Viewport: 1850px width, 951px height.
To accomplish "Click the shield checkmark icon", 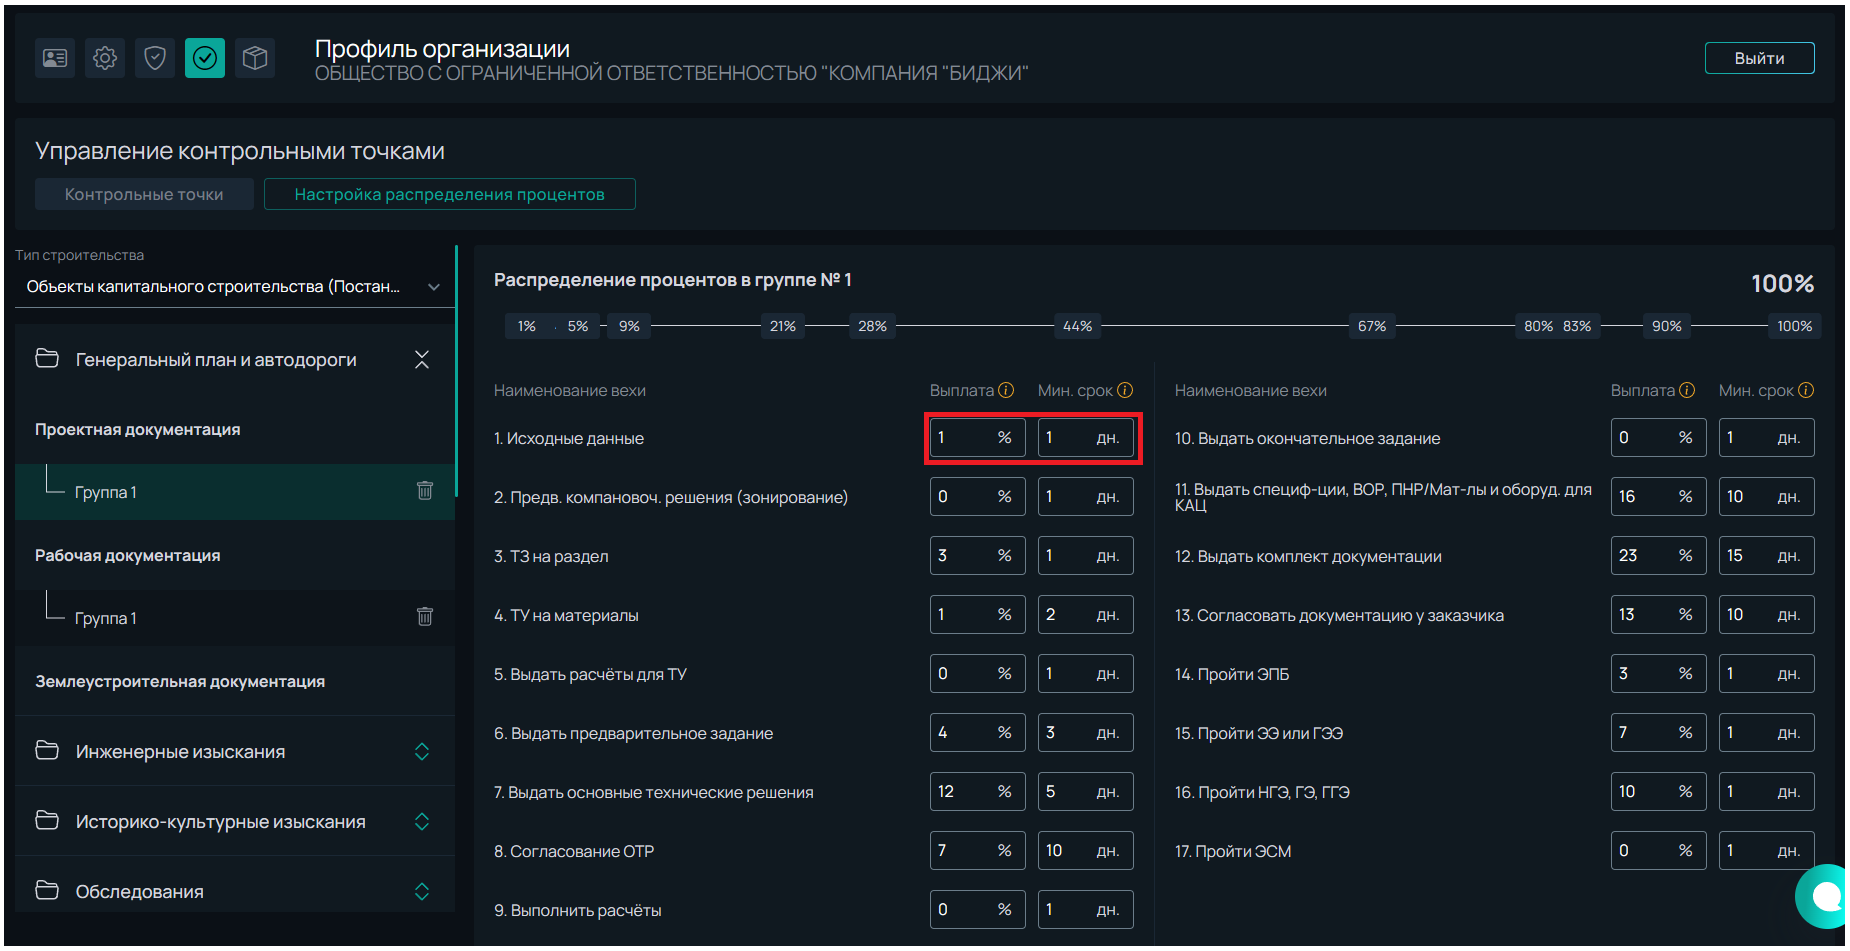I will click(x=155, y=59).
